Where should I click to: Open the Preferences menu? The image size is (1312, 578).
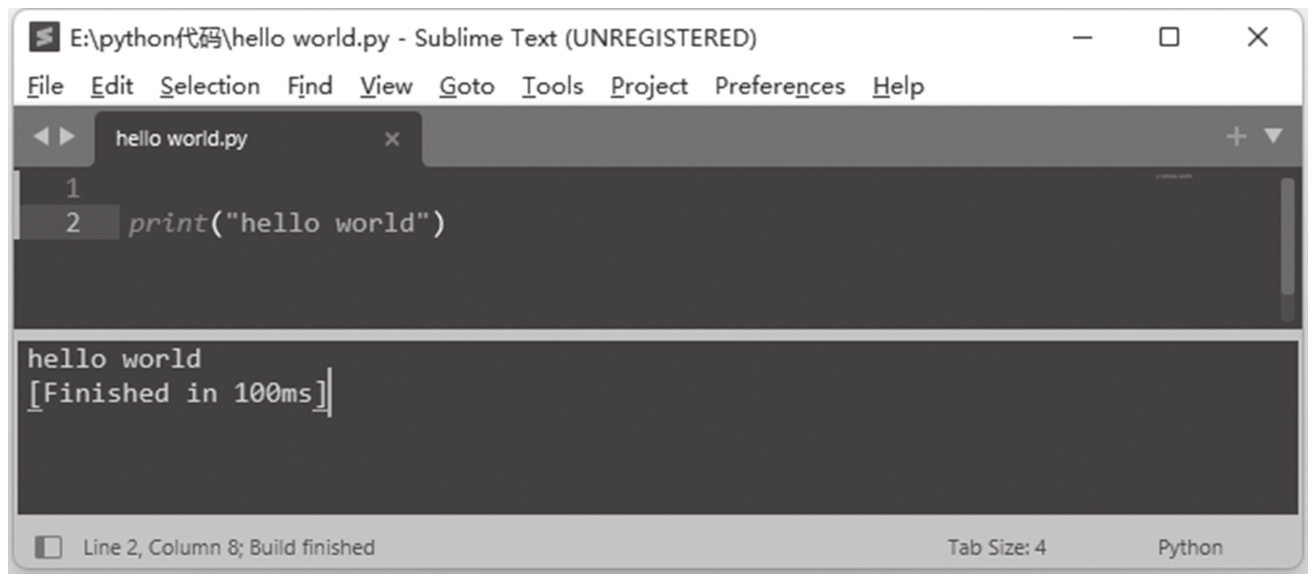pyautogui.click(x=779, y=87)
